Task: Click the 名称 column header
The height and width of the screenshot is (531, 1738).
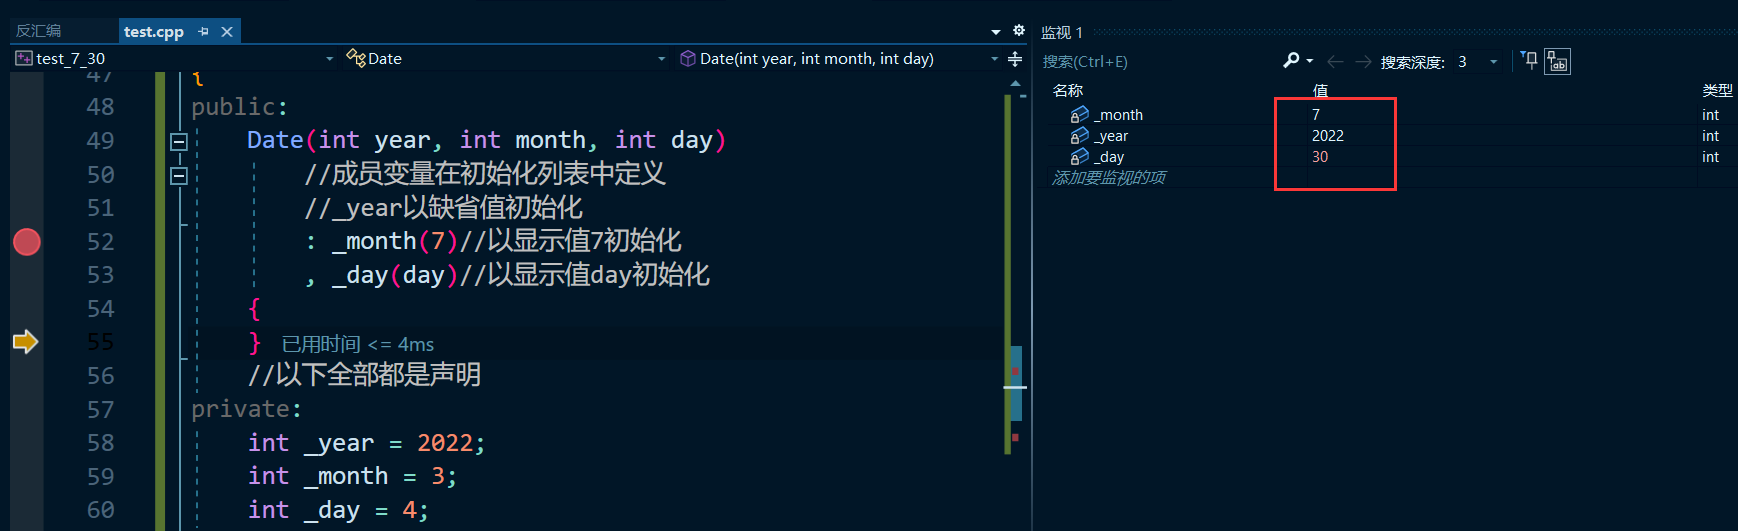Action: click(1068, 90)
